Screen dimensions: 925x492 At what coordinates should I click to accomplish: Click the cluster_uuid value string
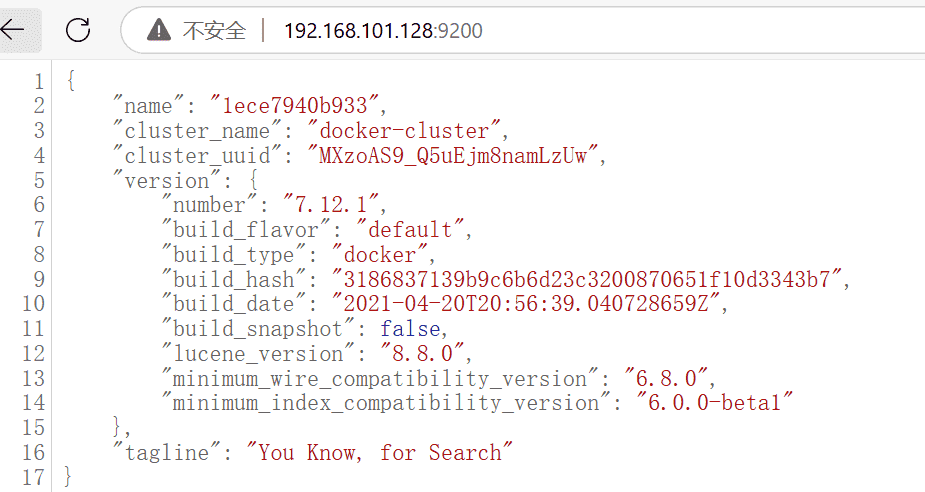[x=456, y=155]
